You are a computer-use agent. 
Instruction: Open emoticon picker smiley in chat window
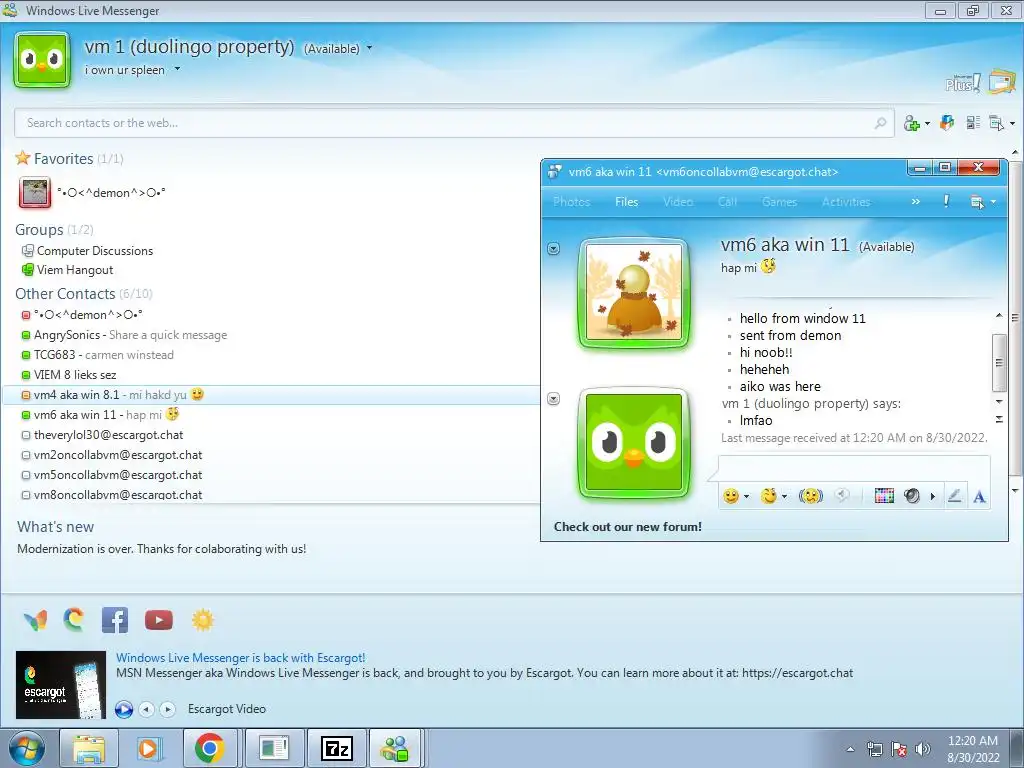731,496
